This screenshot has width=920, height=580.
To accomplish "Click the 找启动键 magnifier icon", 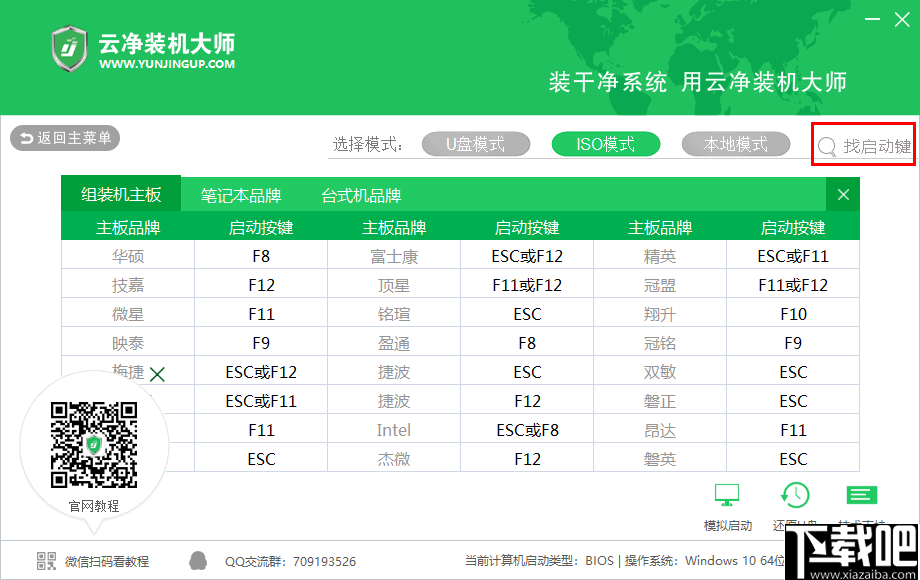I will click(827, 145).
